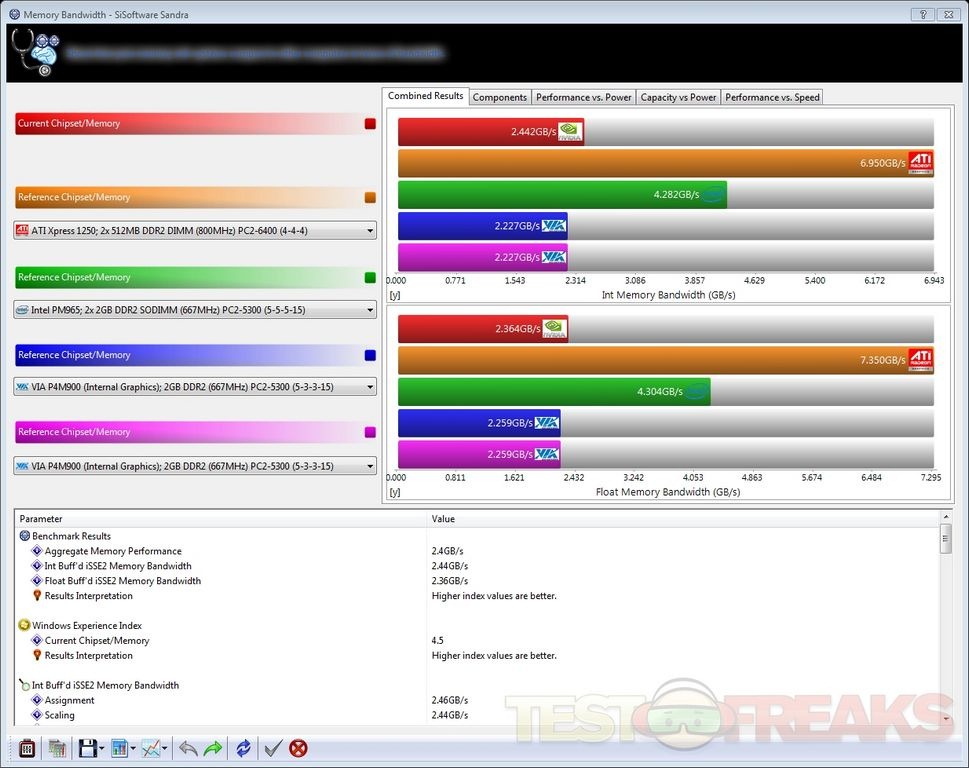Click the red Current Chipset color swatch
969x768 pixels.
(370, 124)
